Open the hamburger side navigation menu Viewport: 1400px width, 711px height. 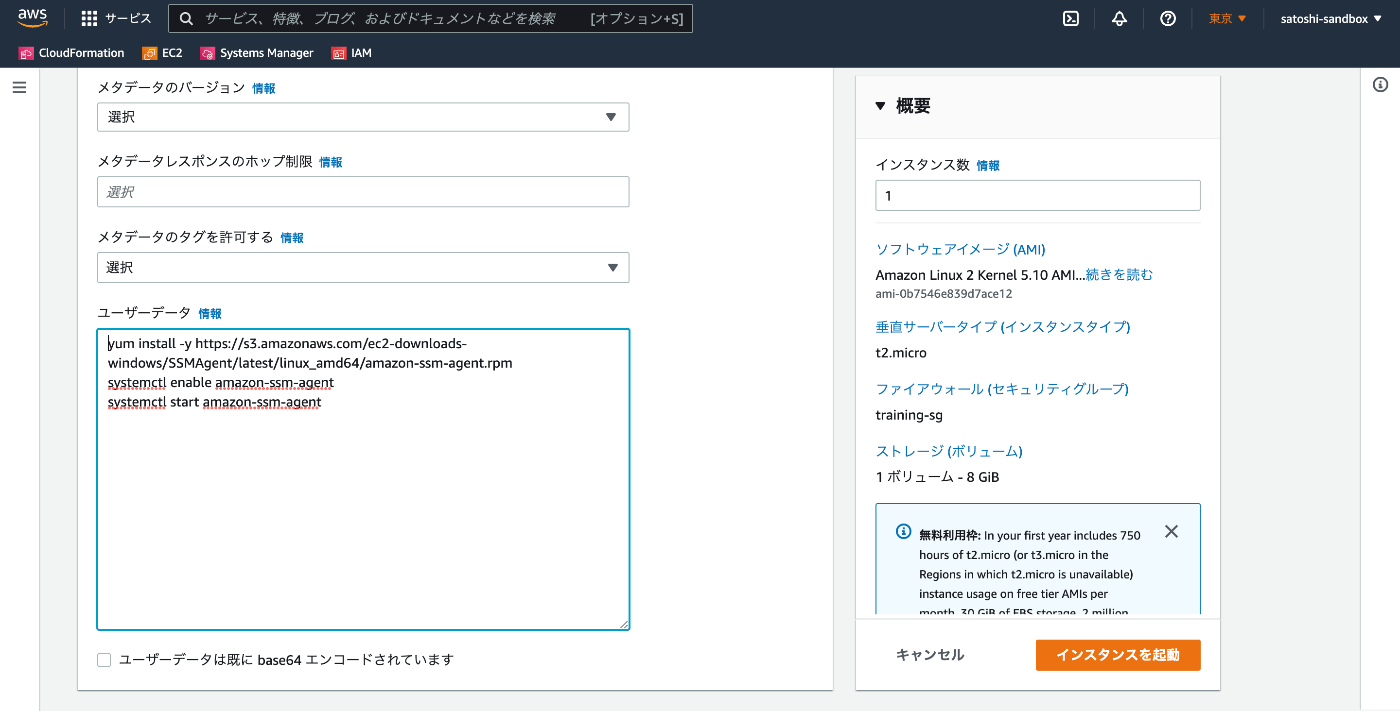tap(19, 88)
